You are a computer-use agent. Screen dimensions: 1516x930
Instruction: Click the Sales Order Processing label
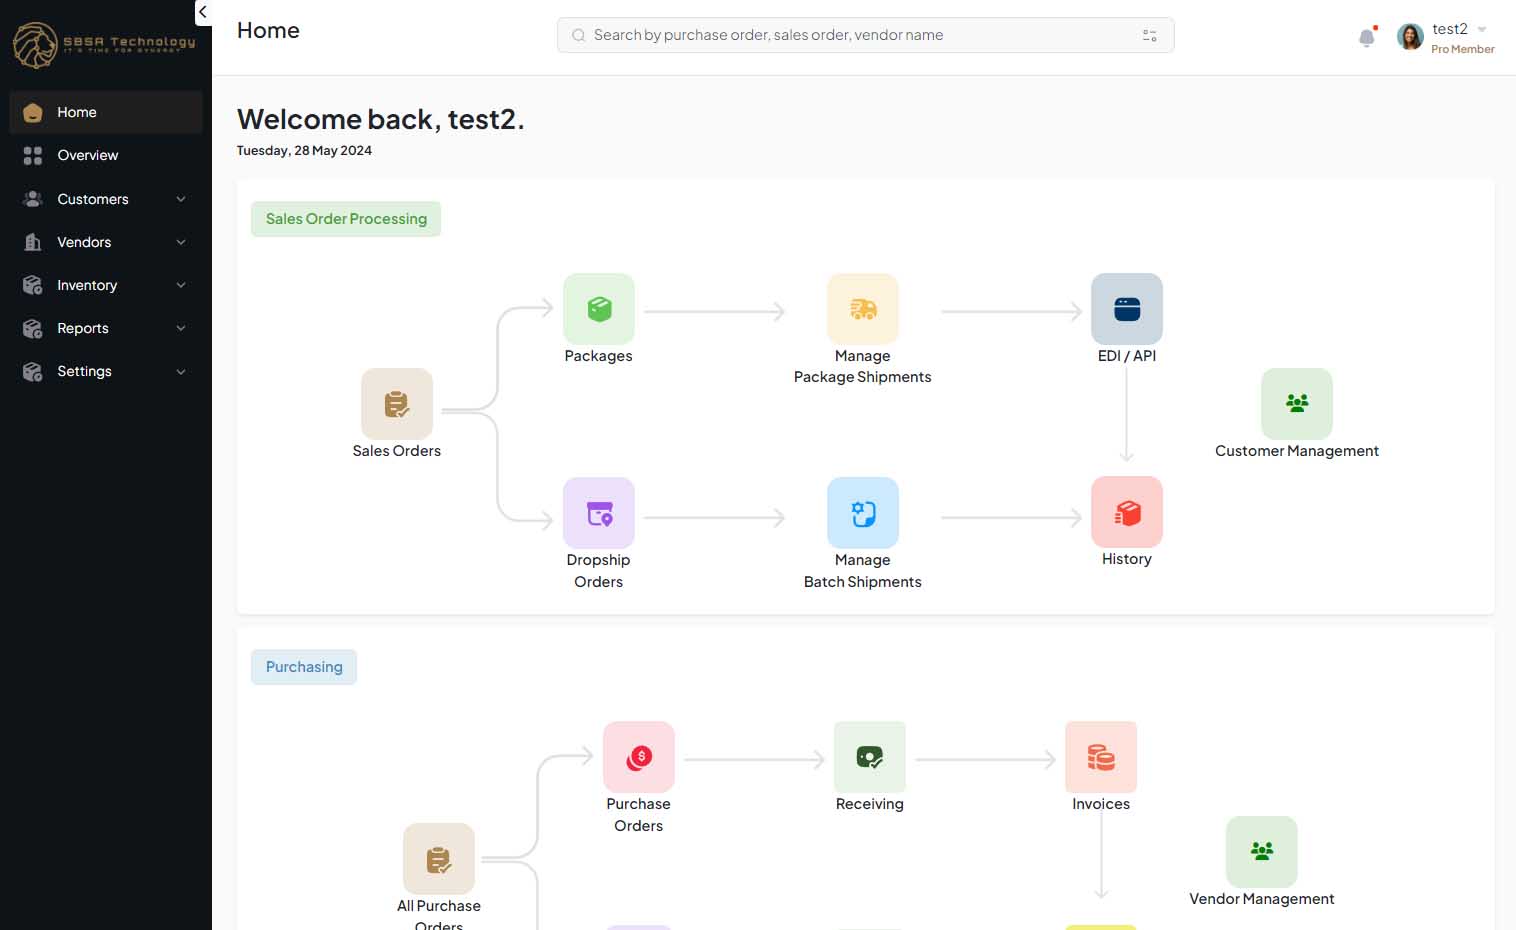pyautogui.click(x=346, y=219)
